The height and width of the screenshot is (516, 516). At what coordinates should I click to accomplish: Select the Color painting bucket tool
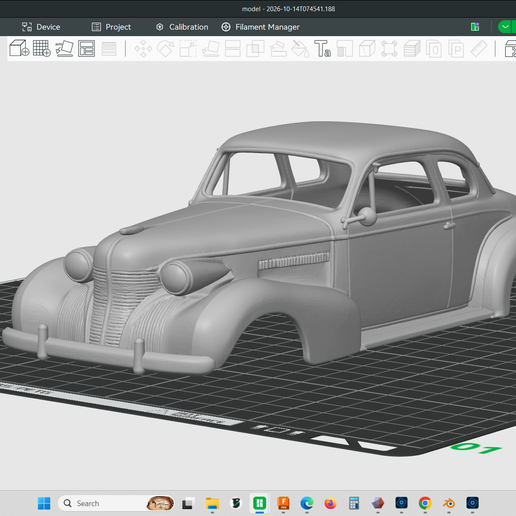pos(300,49)
